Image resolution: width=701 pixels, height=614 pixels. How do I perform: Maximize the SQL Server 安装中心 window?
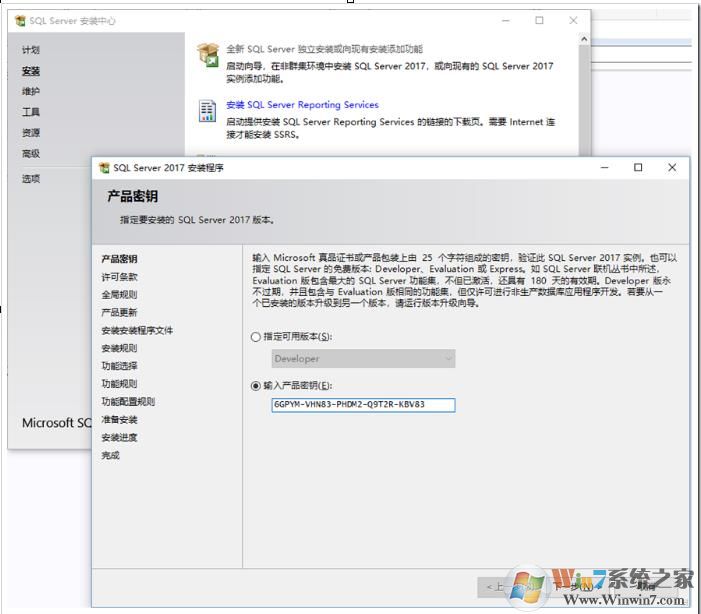pos(539,20)
